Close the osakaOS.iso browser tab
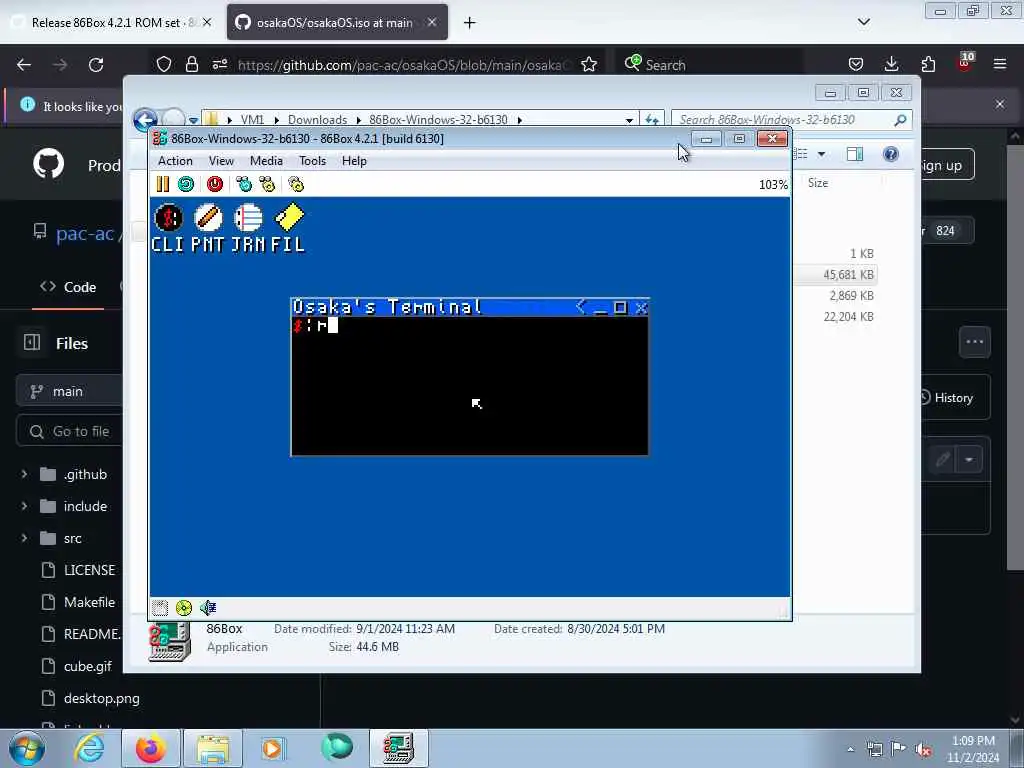Image resolution: width=1024 pixels, height=768 pixels. 432,22
